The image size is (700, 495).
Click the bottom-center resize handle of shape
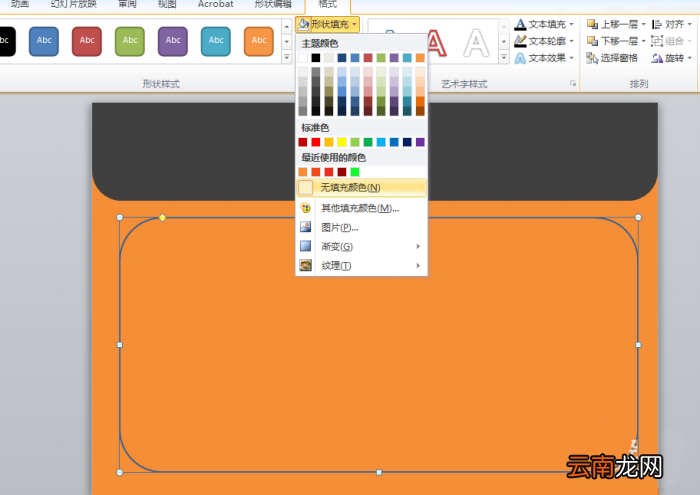pos(379,472)
